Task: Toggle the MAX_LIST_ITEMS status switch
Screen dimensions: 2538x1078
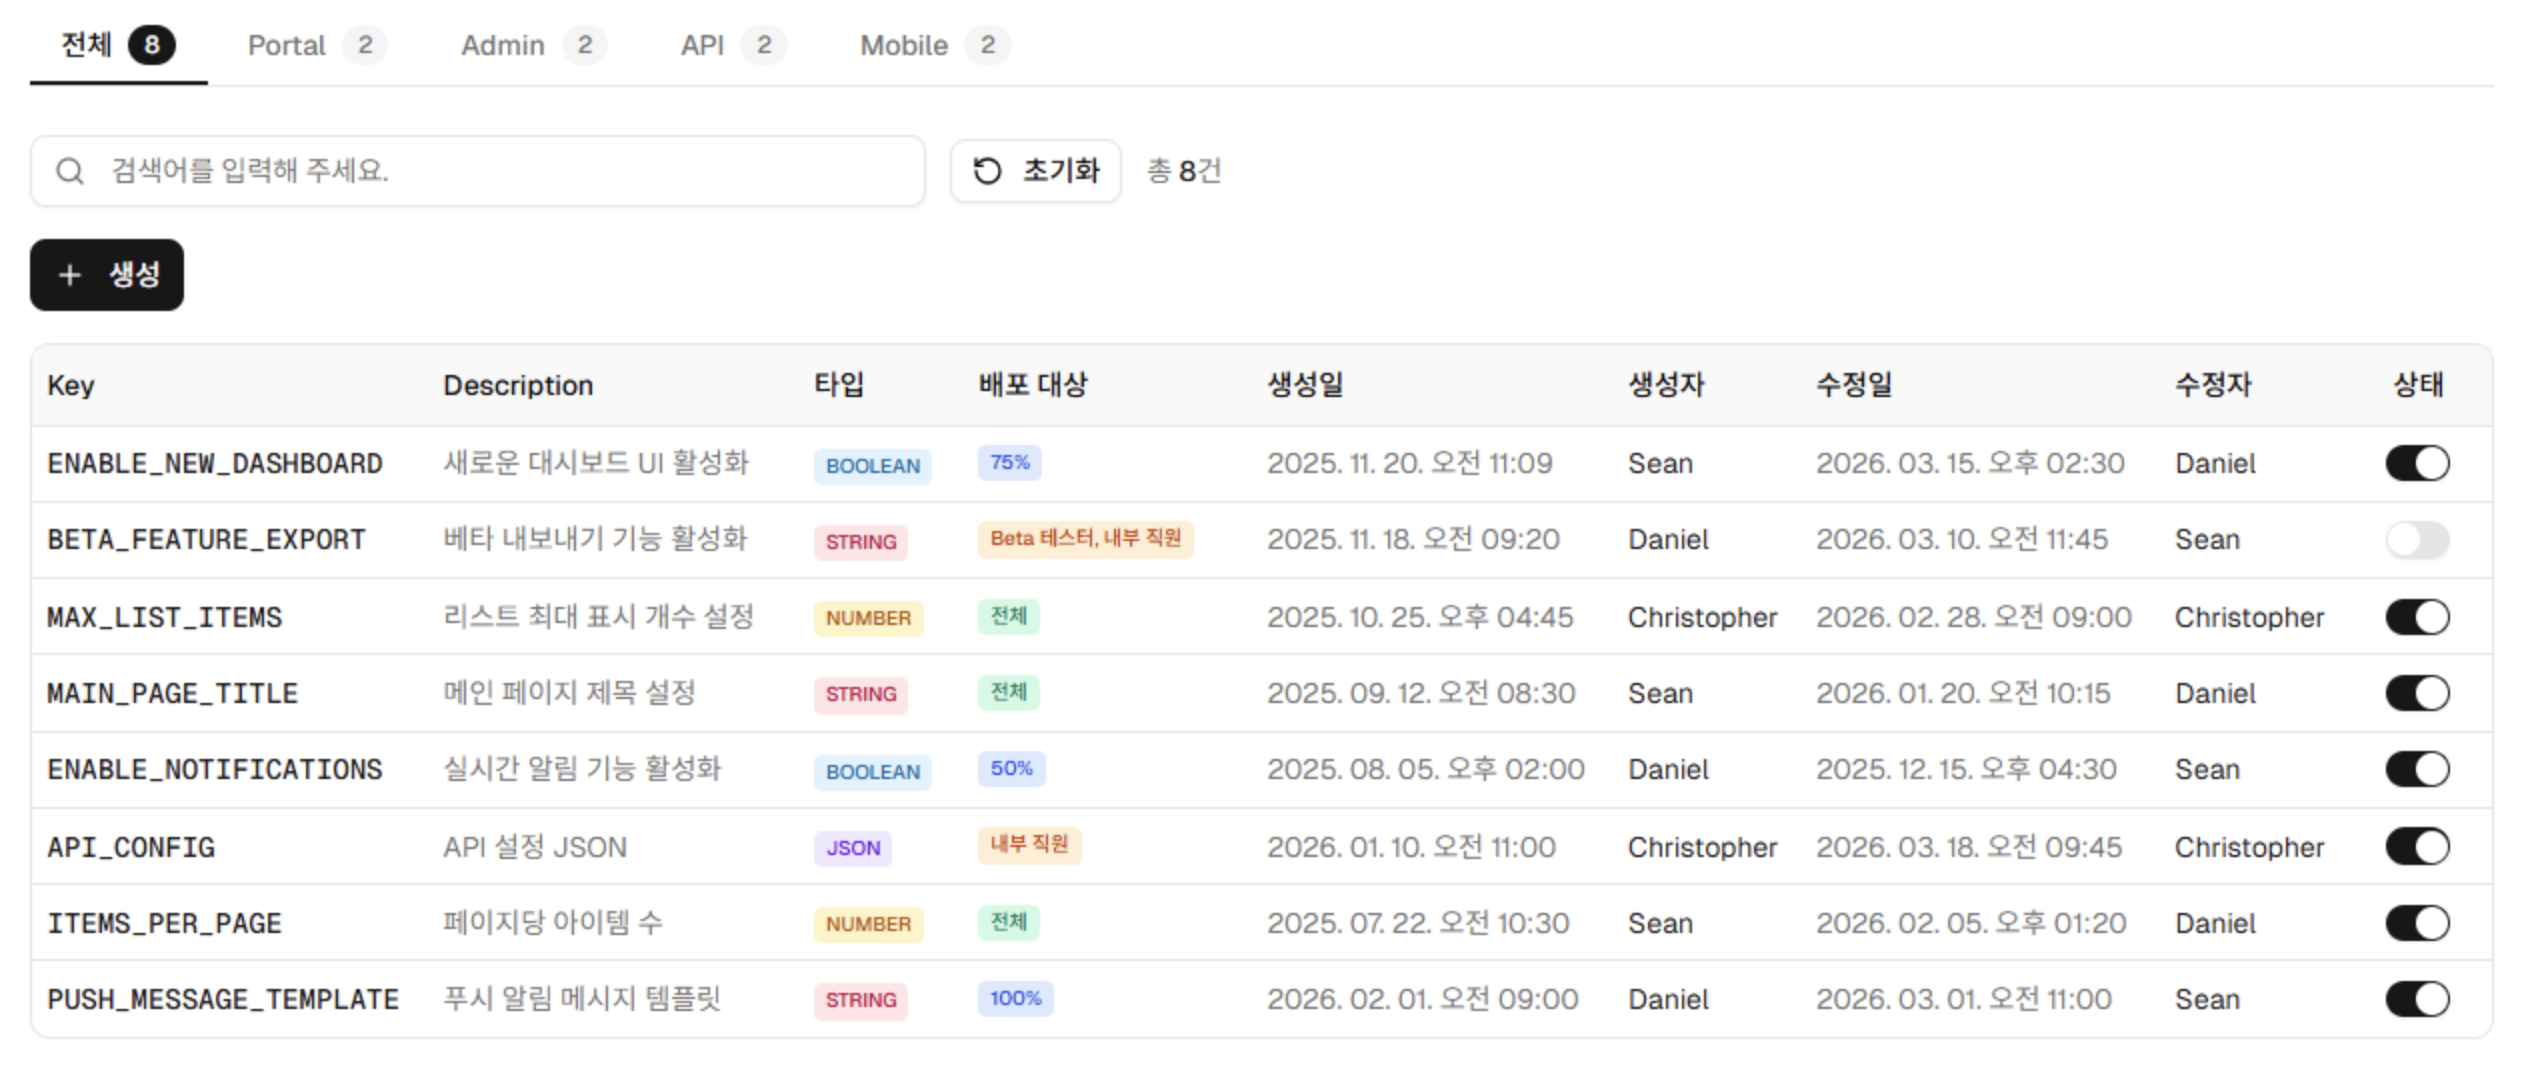Action: click(x=2417, y=617)
